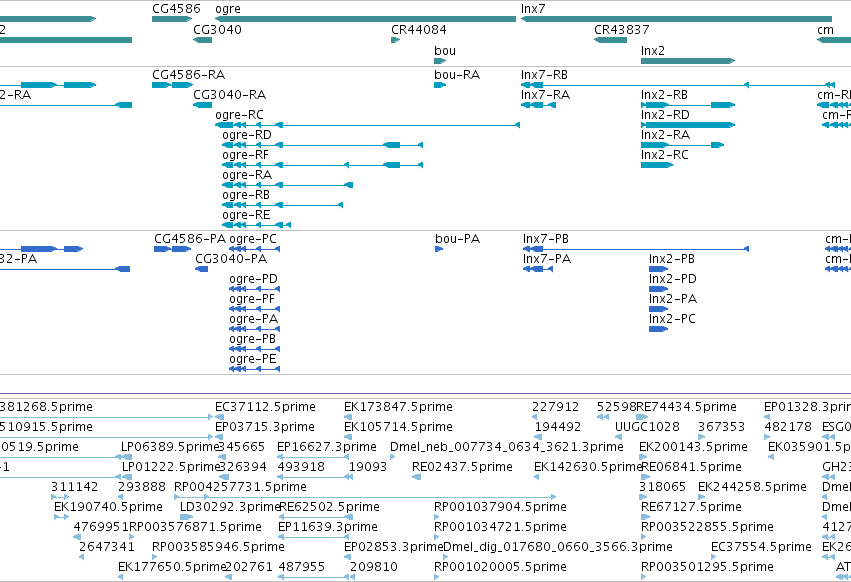Select Dmel_dig_017680_0660_3566.3prime feature

click(558, 547)
